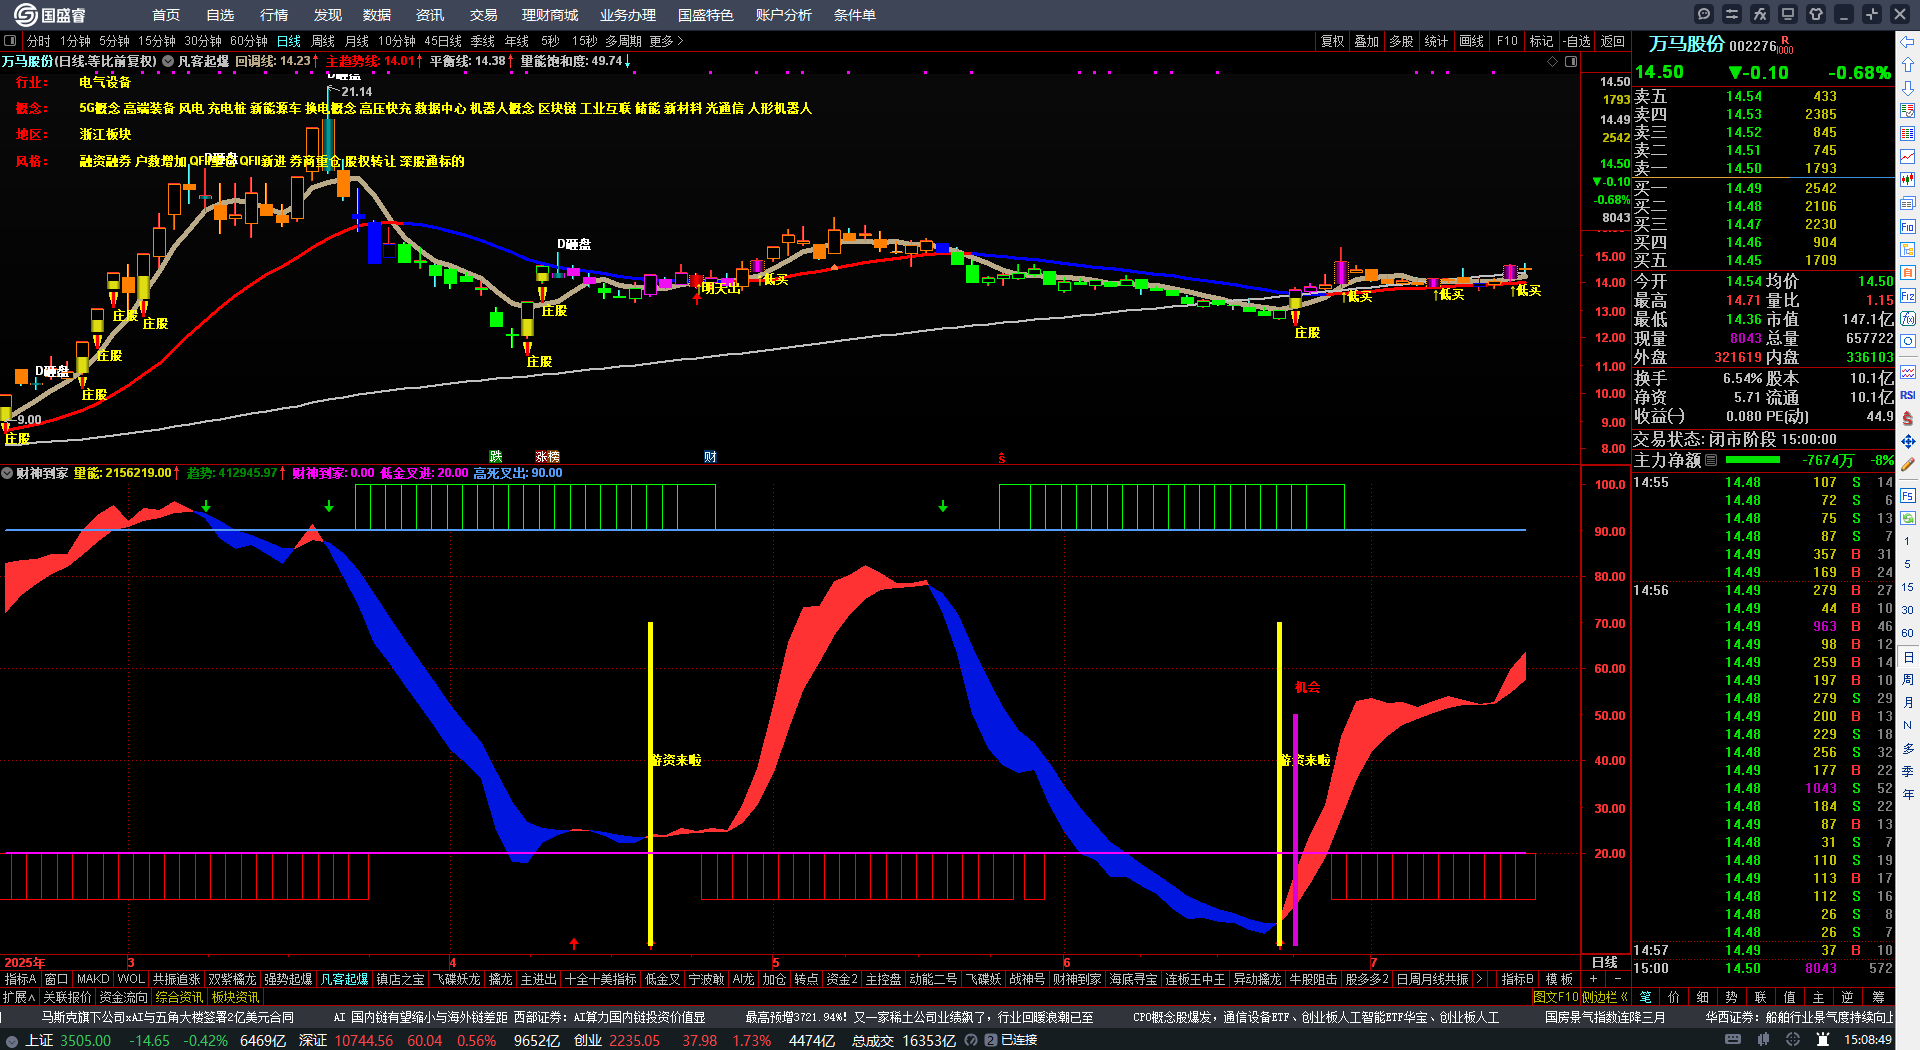The width and height of the screenshot is (1920, 1050).
Task: Toggle the circle marker before 凡客起爆 indicator
Action: click(x=168, y=61)
